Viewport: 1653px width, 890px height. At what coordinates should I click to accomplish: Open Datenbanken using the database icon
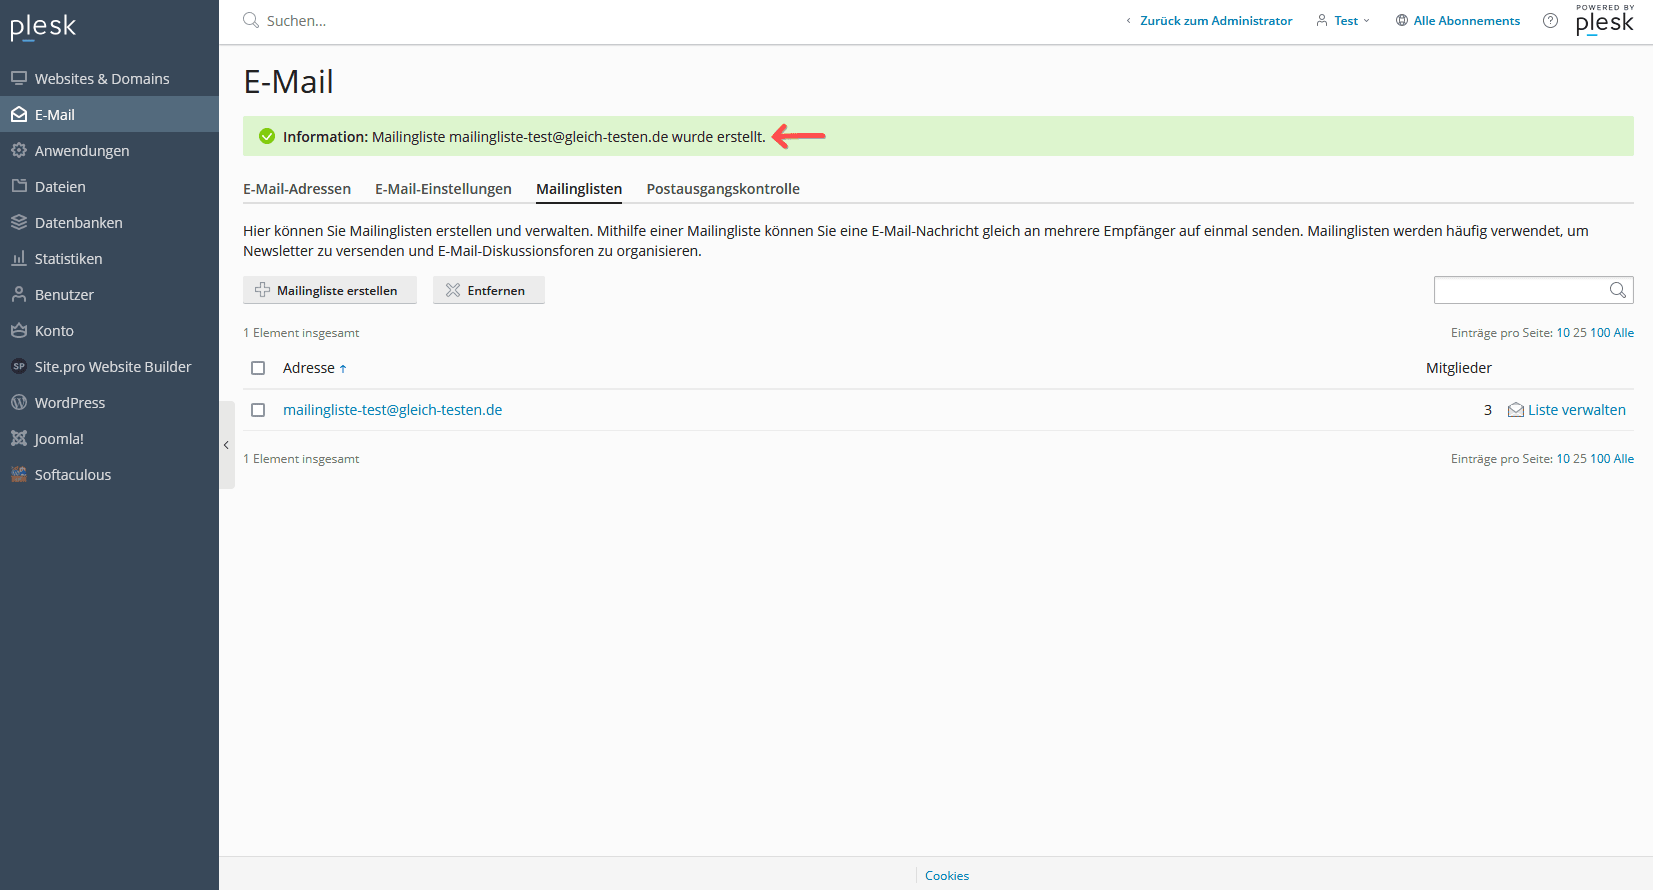point(18,222)
